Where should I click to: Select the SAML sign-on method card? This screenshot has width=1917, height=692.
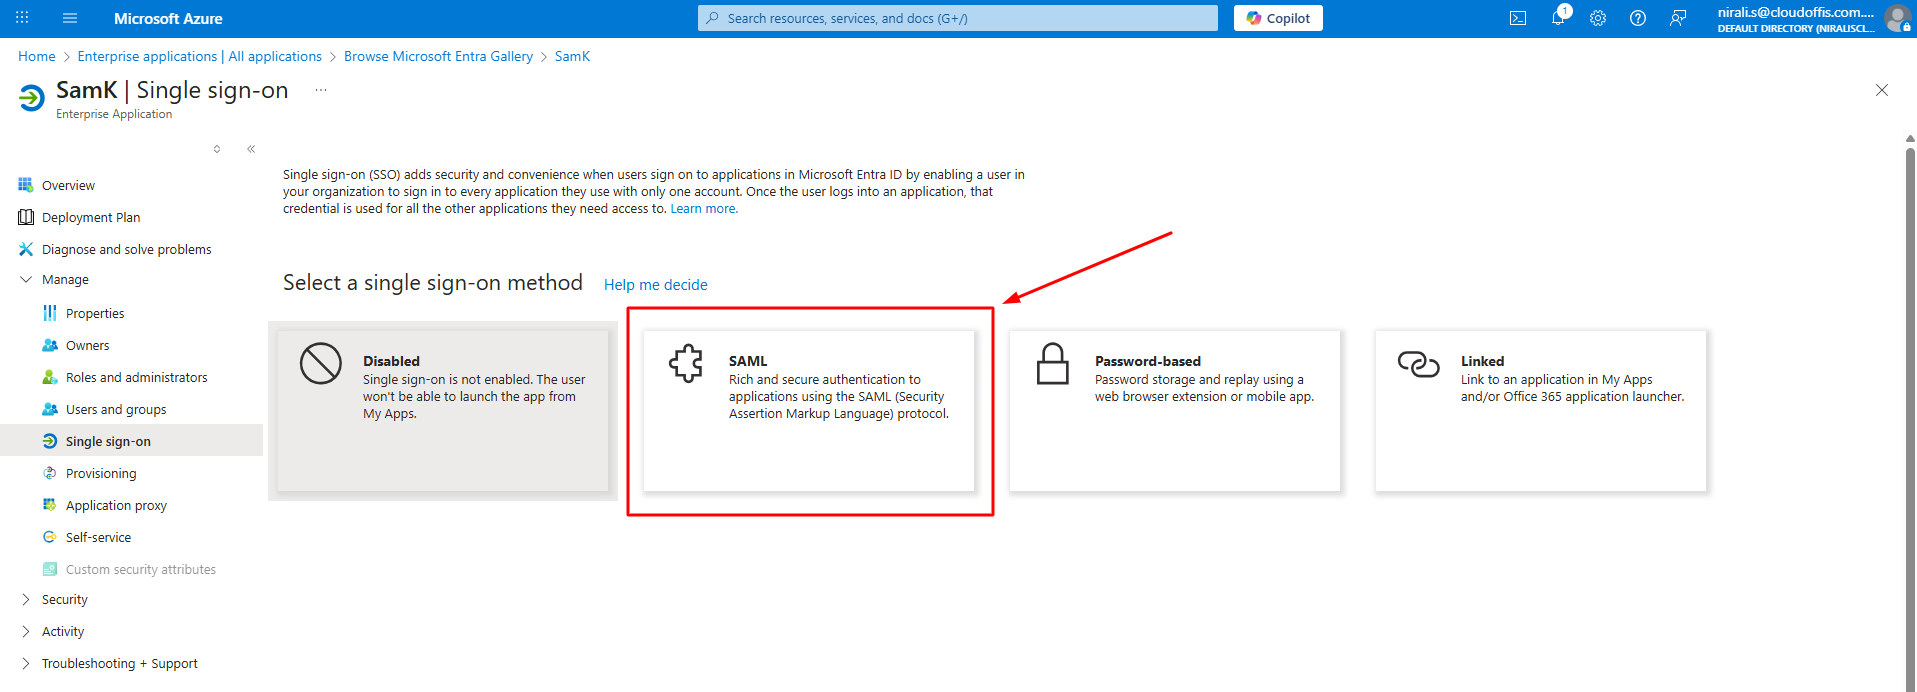point(809,411)
